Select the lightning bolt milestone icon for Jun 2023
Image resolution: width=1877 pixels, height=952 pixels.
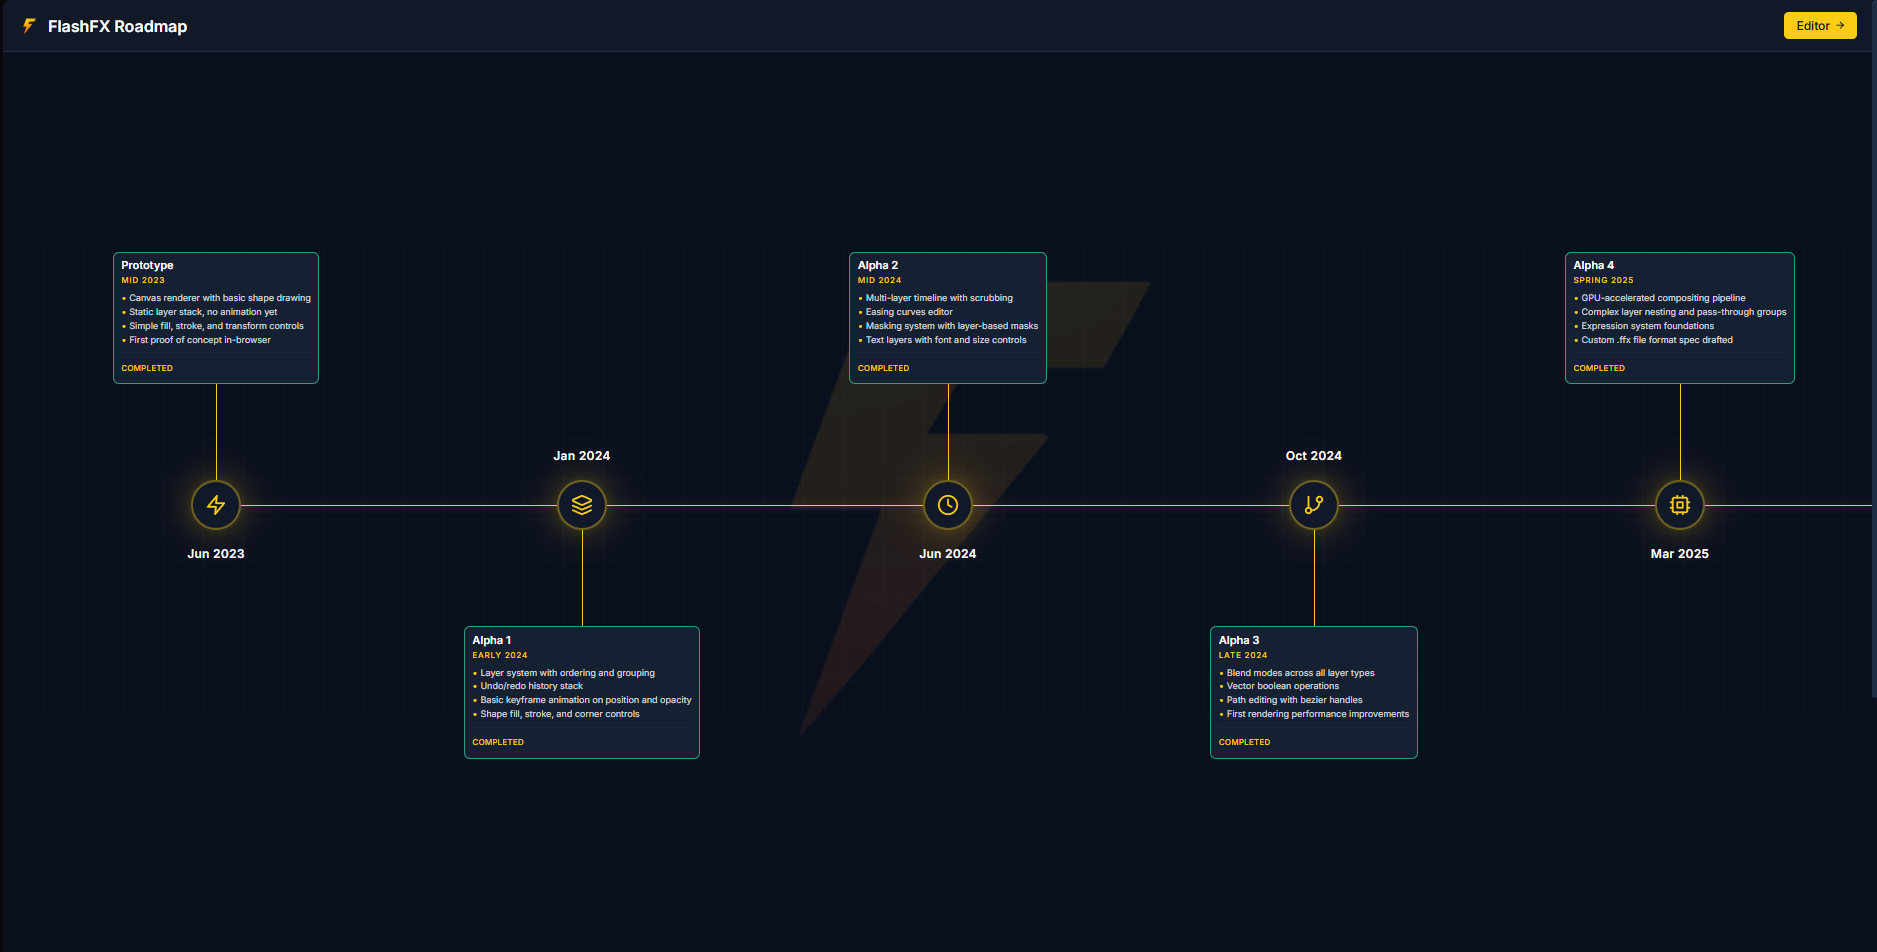[x=215, y=505]
